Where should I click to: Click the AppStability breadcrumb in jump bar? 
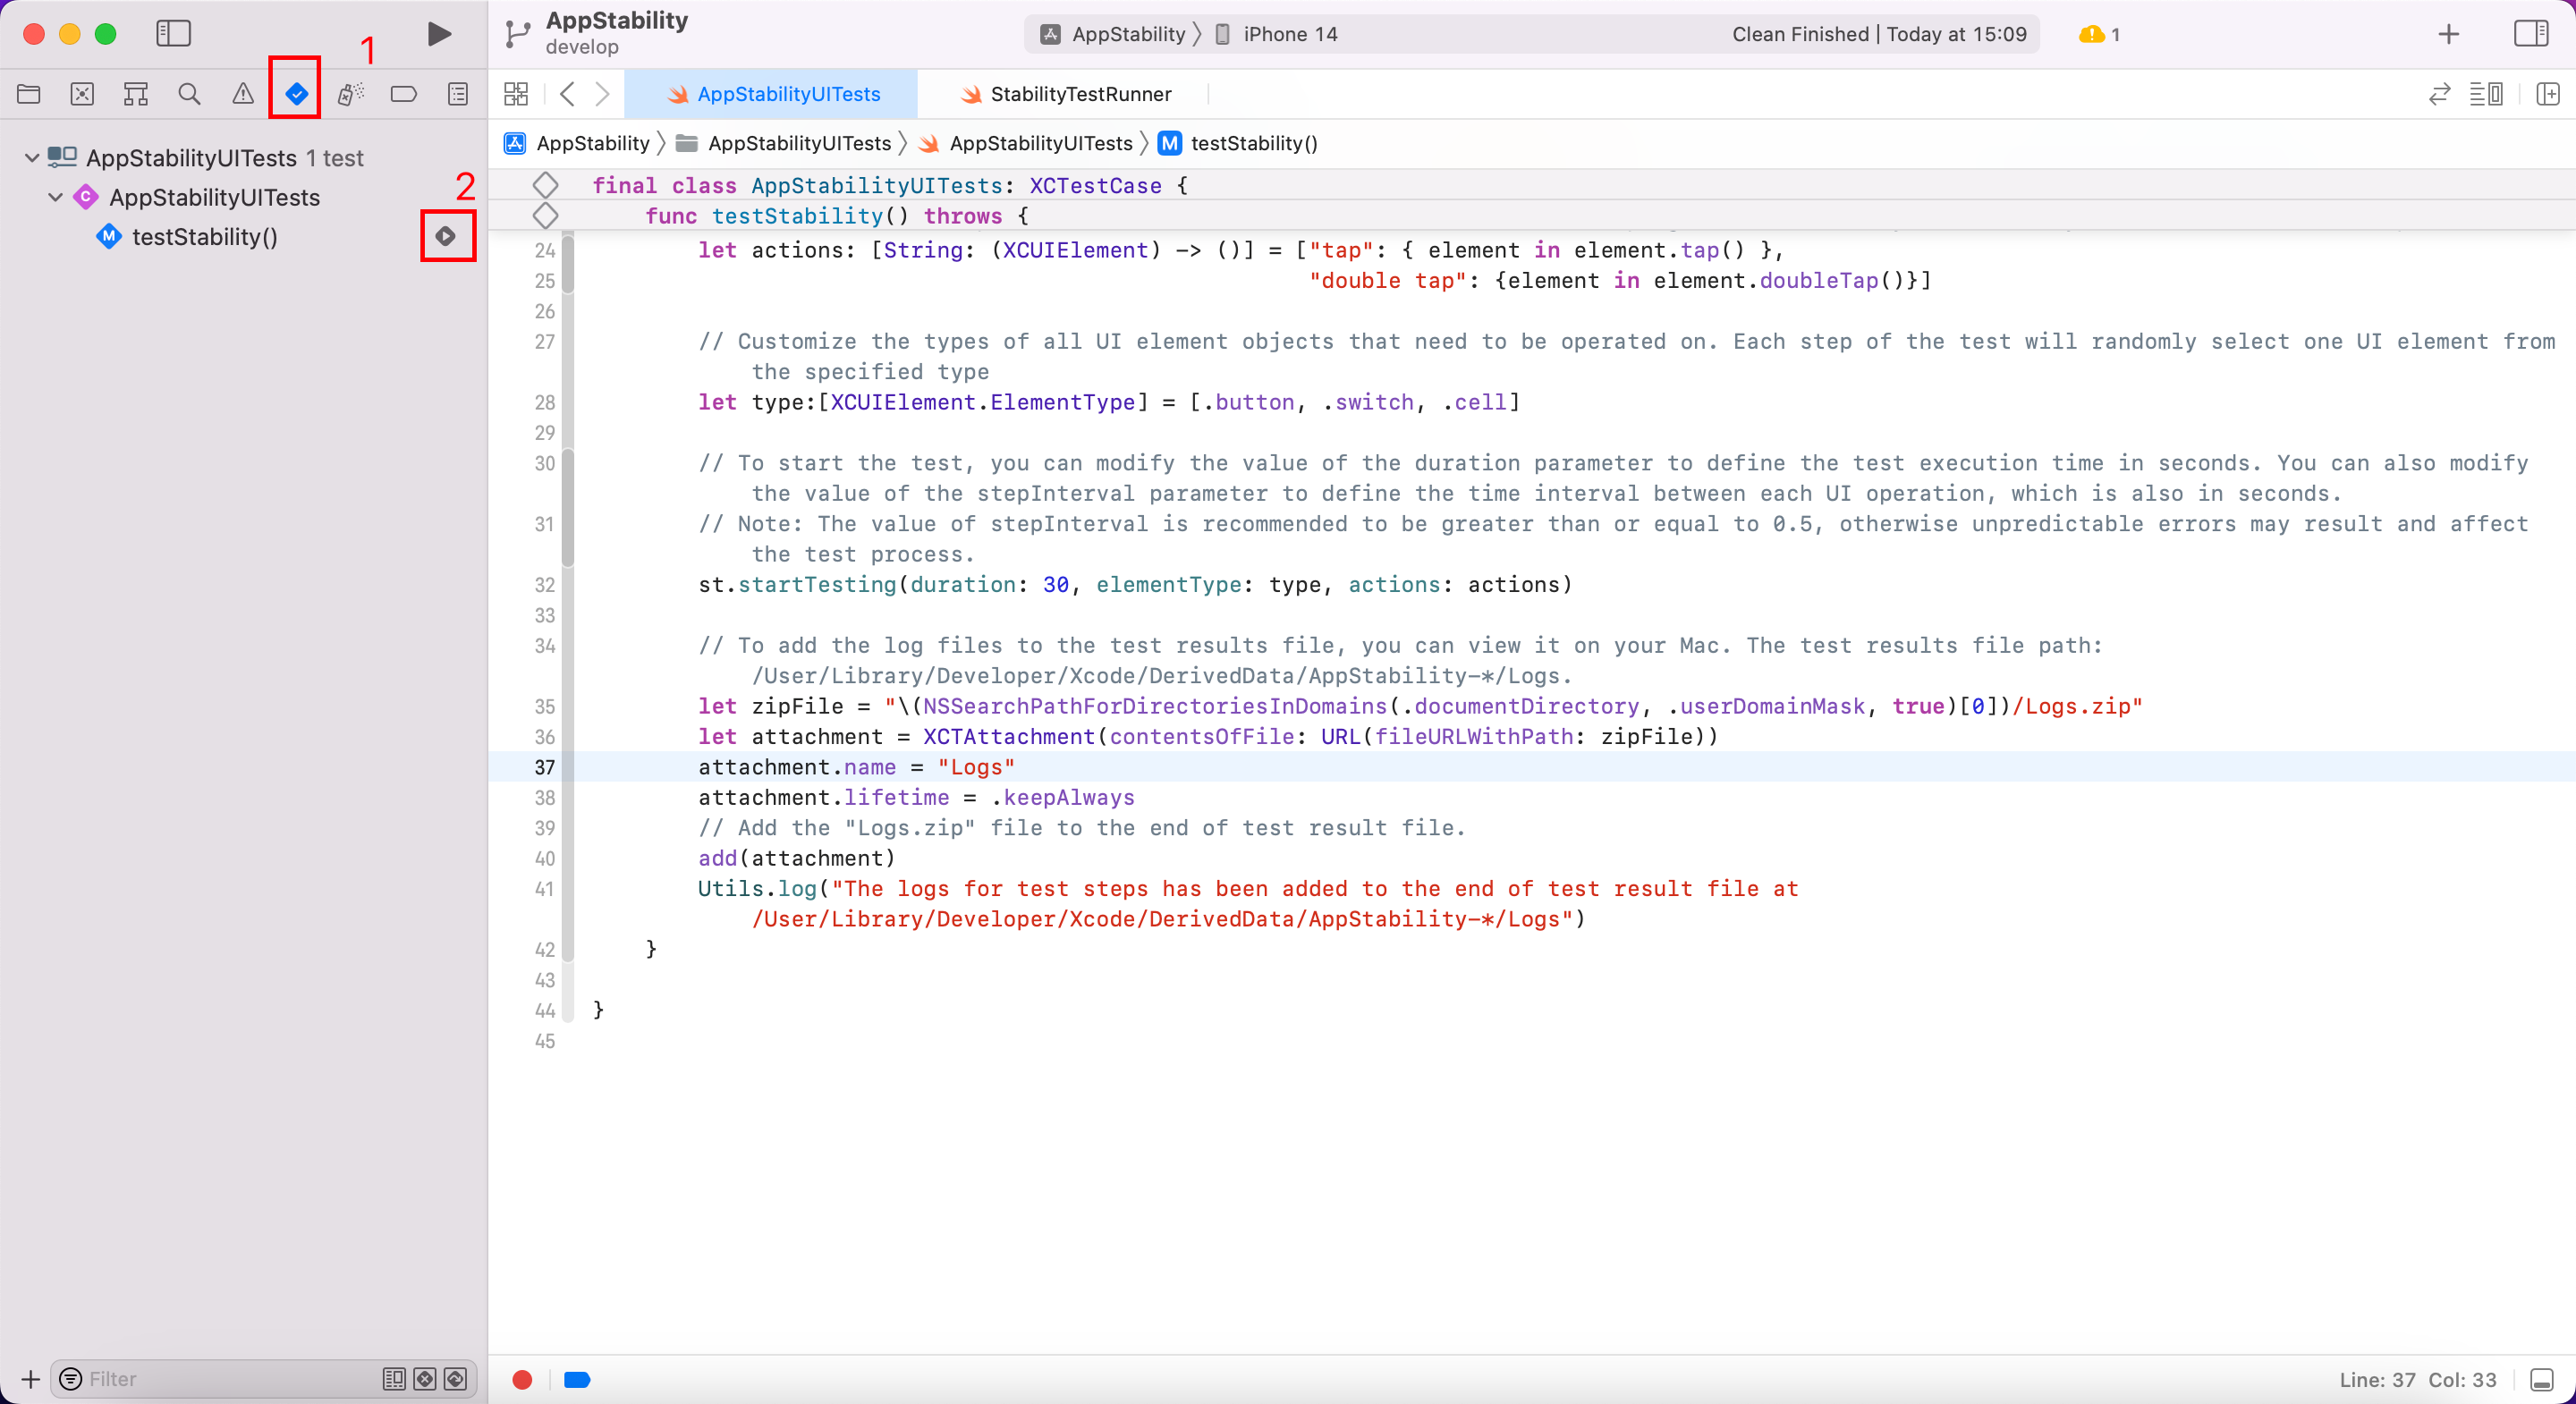pos(577,143)
